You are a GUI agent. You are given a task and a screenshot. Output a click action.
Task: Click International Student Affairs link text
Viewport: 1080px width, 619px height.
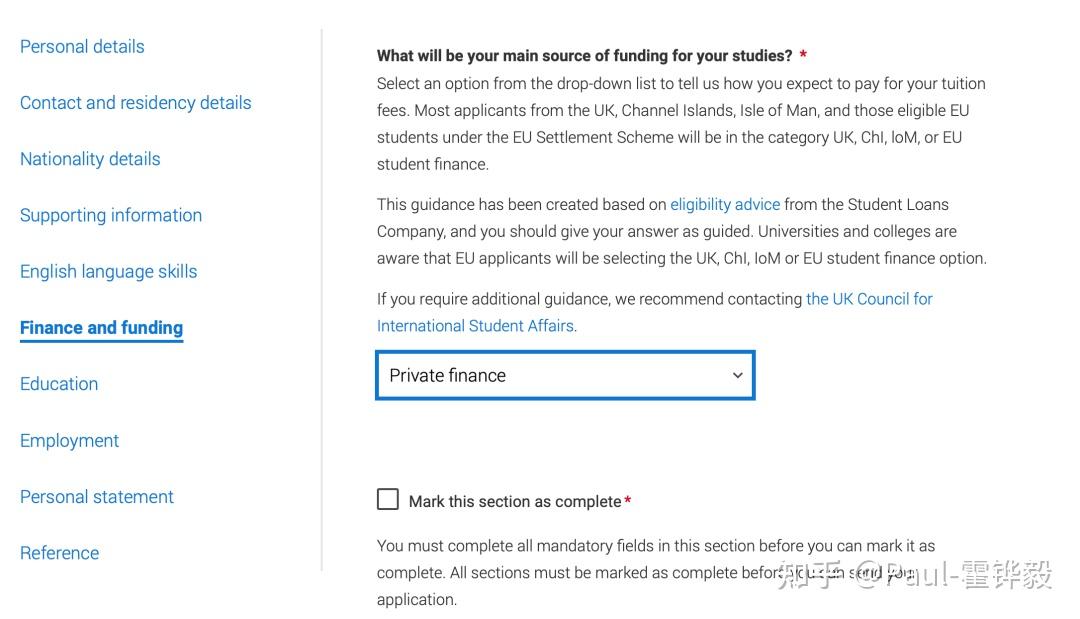pos(477,326)
